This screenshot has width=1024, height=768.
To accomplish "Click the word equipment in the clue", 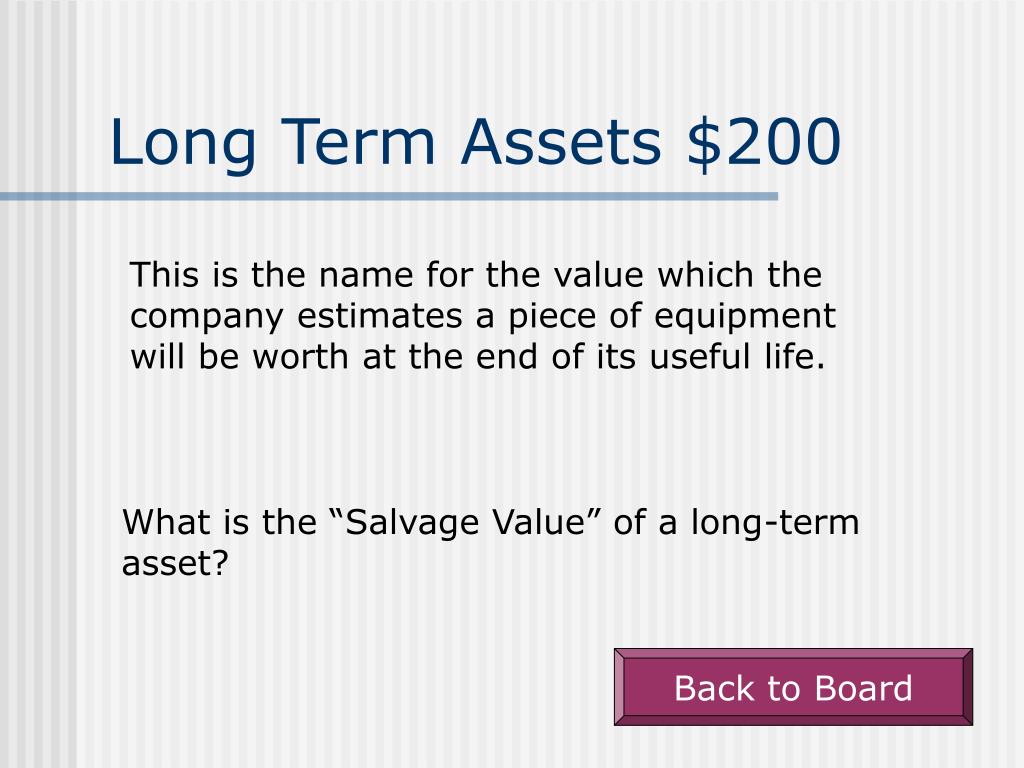I will (x=744, y=318).
